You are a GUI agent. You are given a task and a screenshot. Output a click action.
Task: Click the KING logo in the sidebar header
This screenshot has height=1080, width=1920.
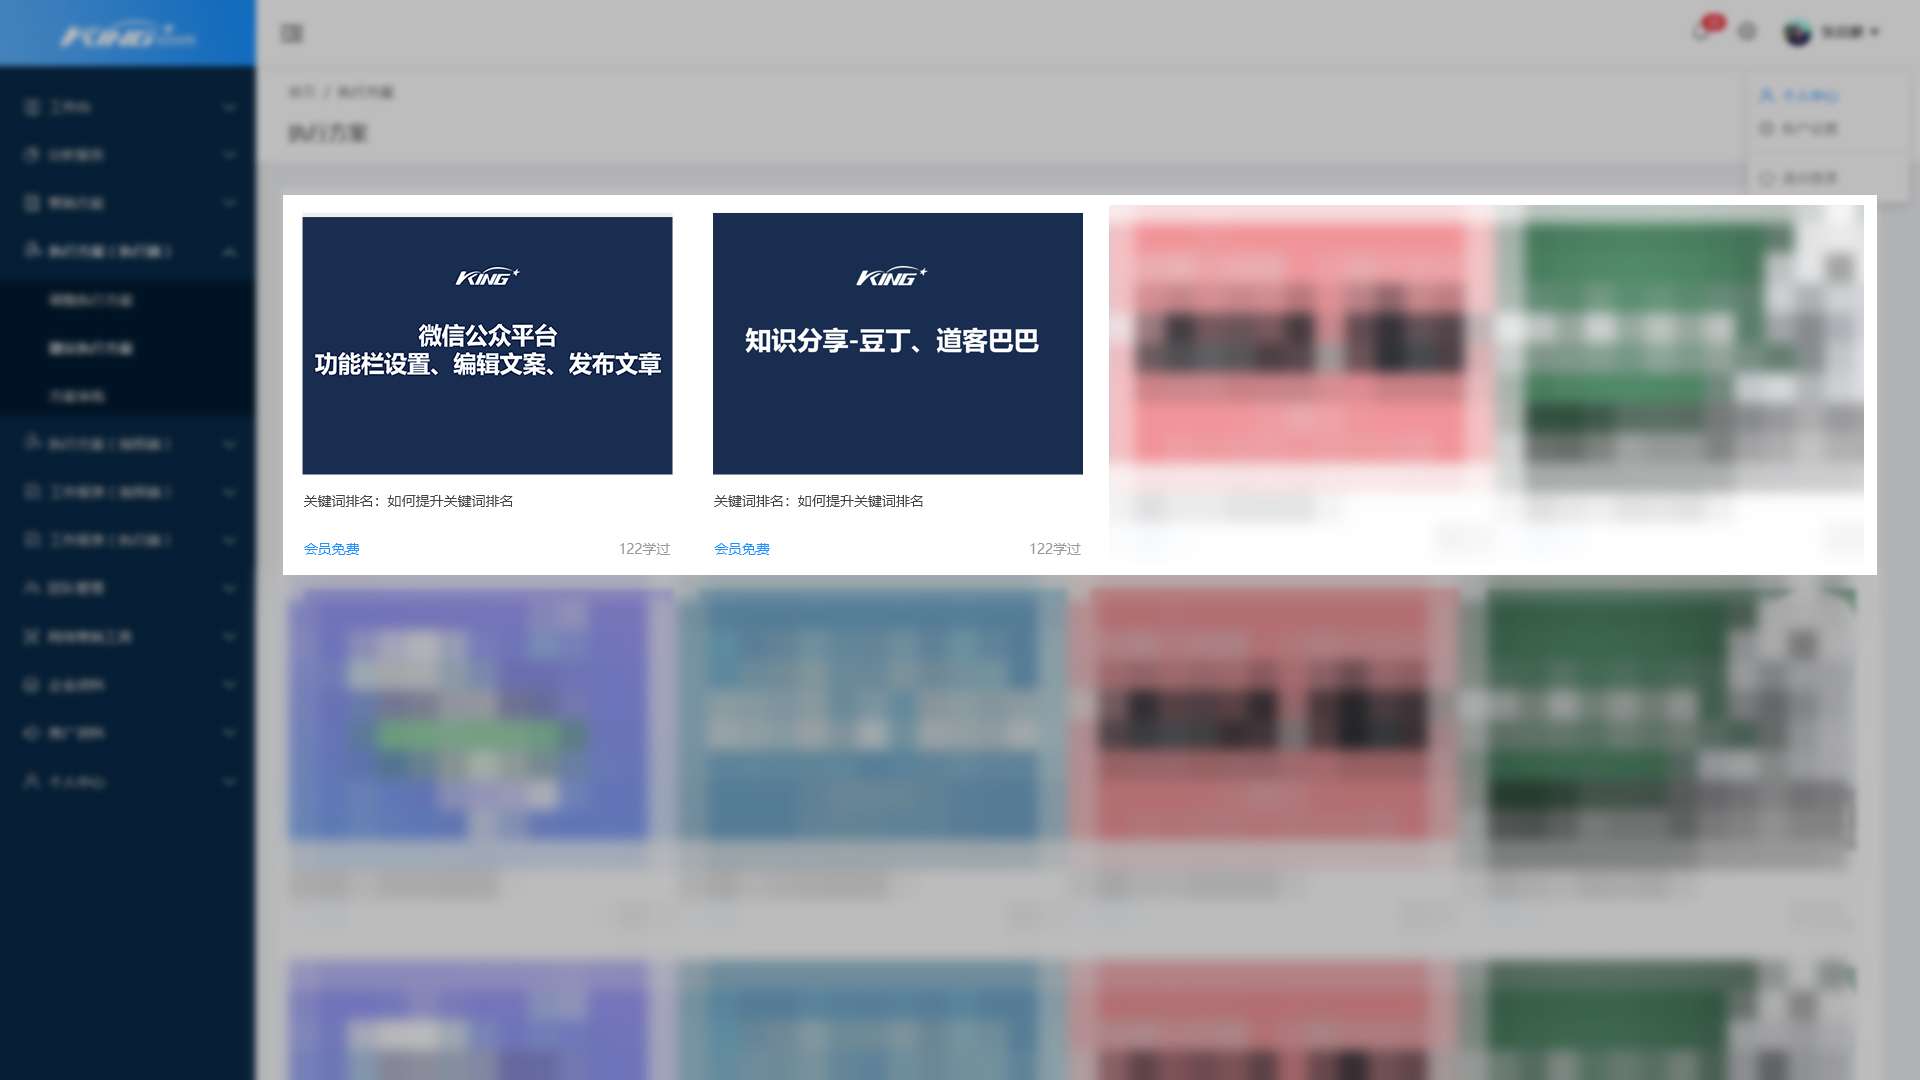[x=128, y=35]
